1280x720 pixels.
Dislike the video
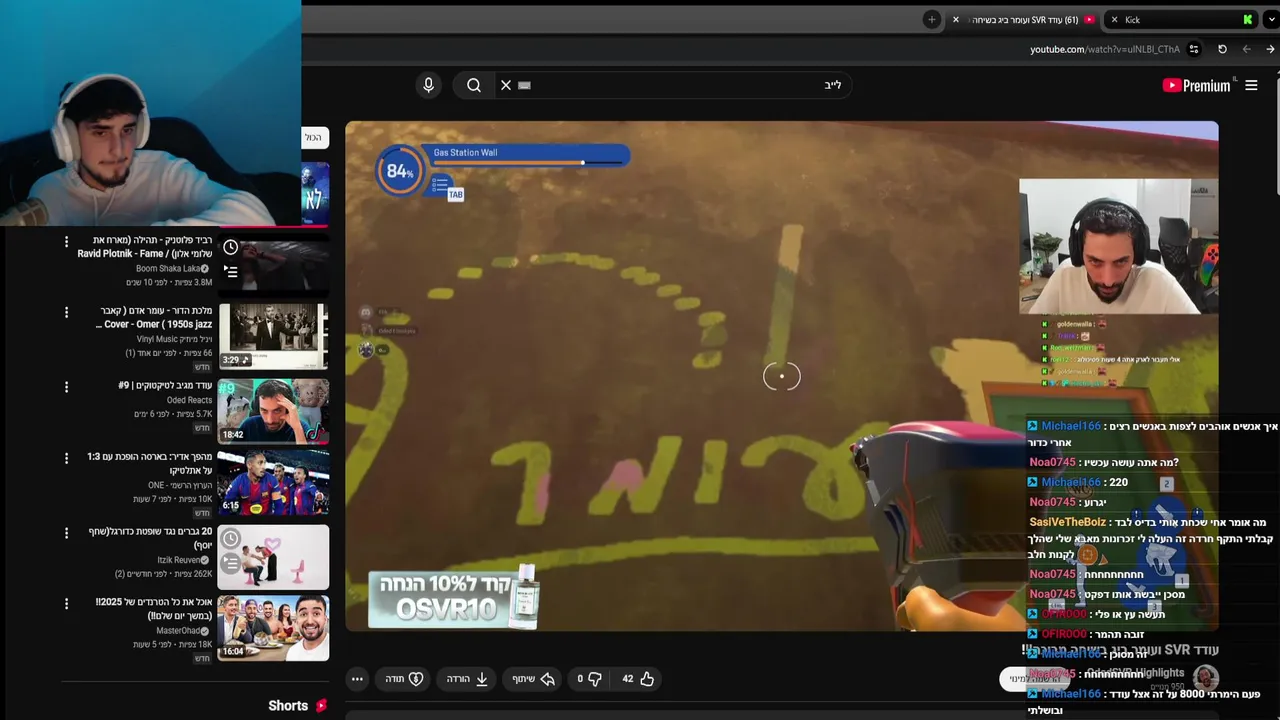589,679
